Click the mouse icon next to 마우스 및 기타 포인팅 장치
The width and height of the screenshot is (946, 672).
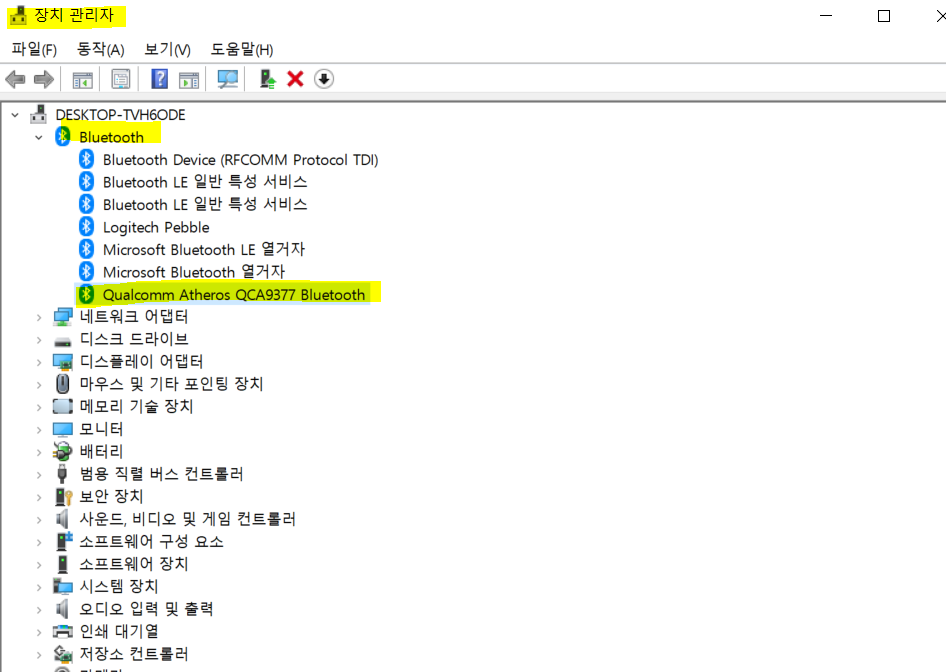coord(63,384)
